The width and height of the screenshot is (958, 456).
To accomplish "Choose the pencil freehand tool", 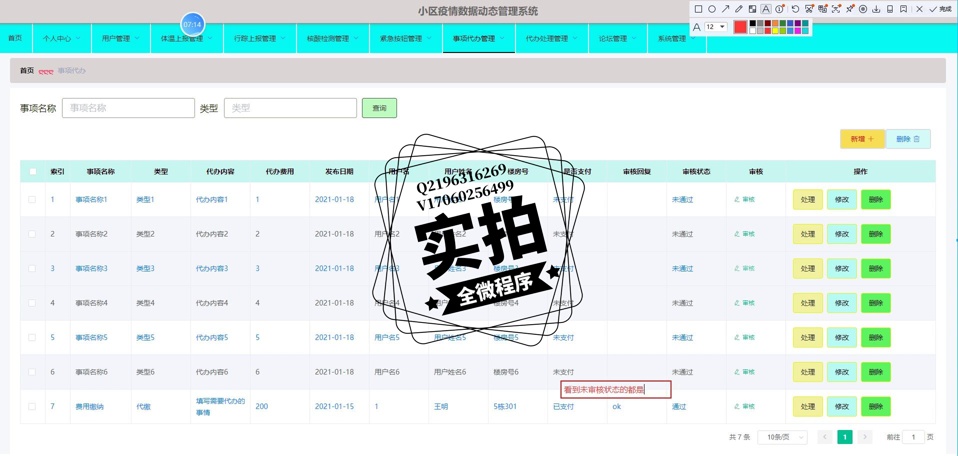I will [739, 9].
